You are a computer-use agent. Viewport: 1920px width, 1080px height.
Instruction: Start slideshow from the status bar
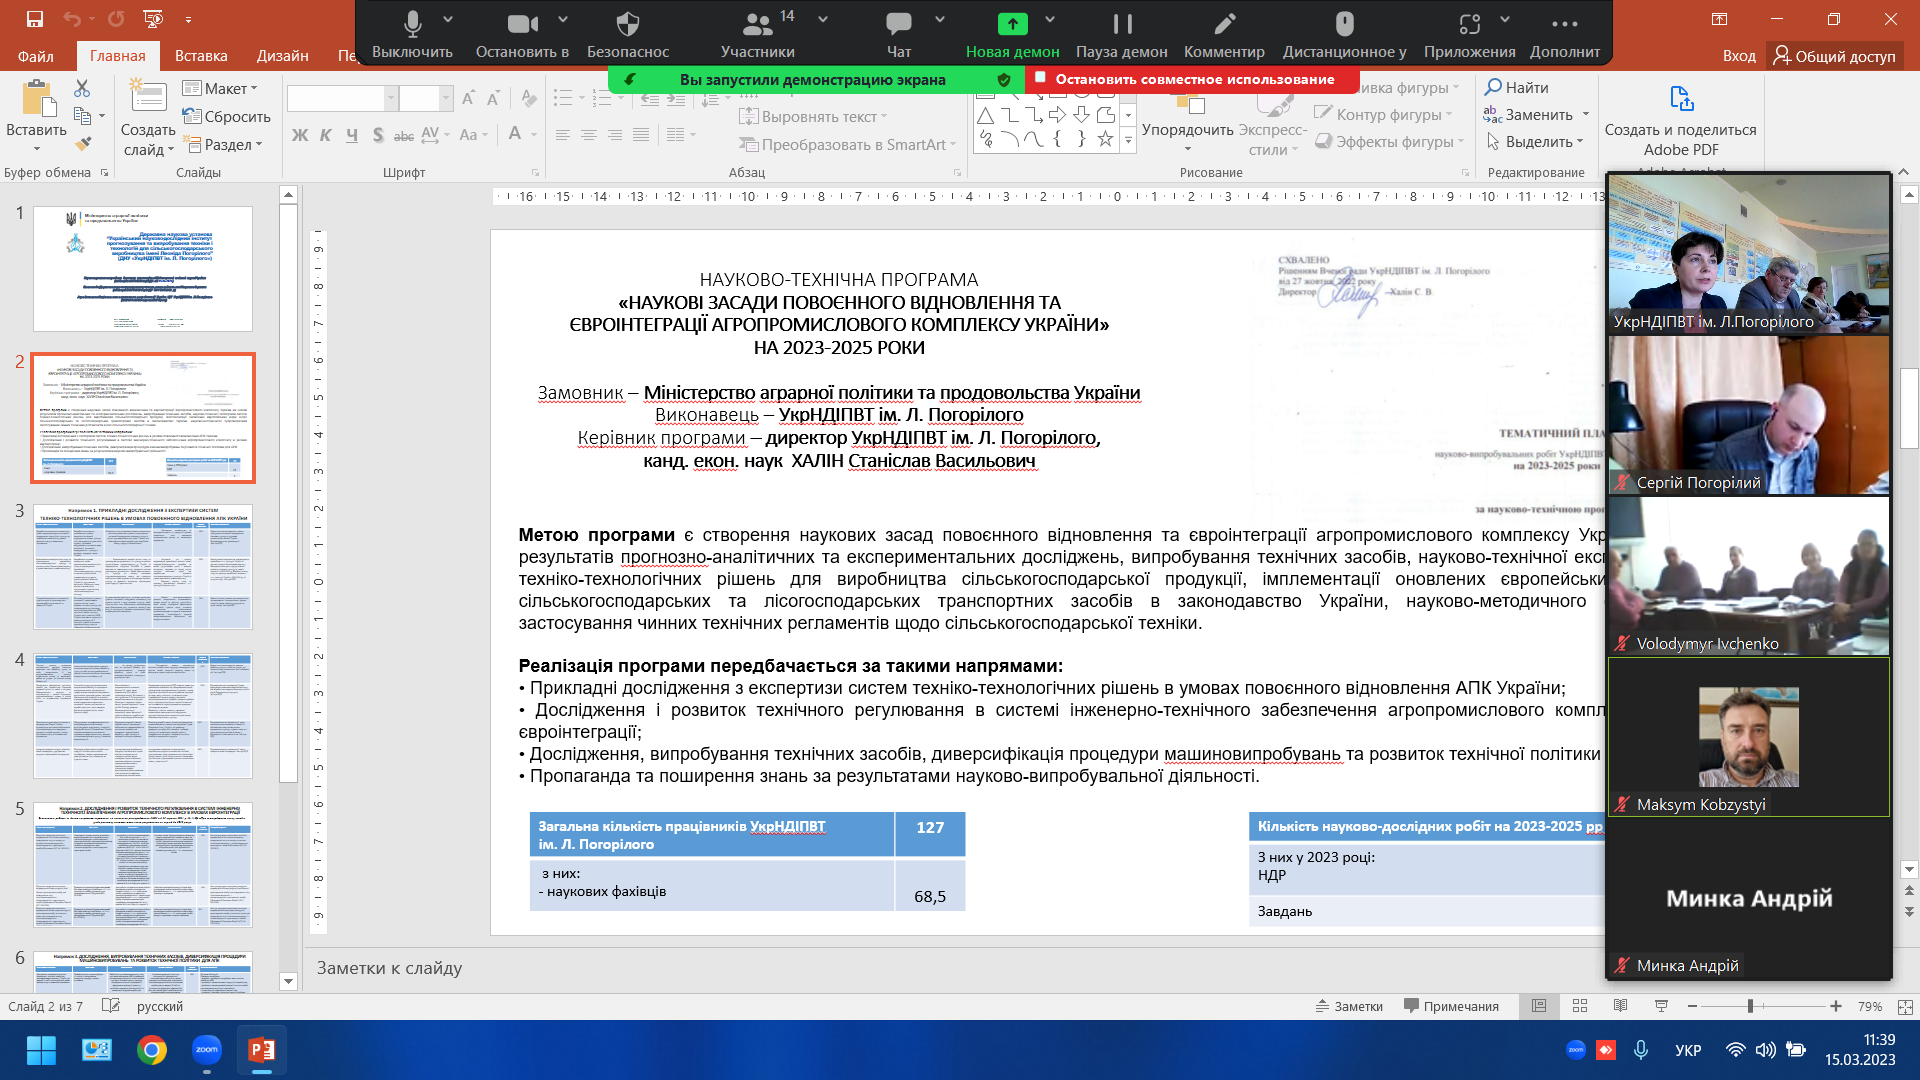click(x=1661, y=1006)
